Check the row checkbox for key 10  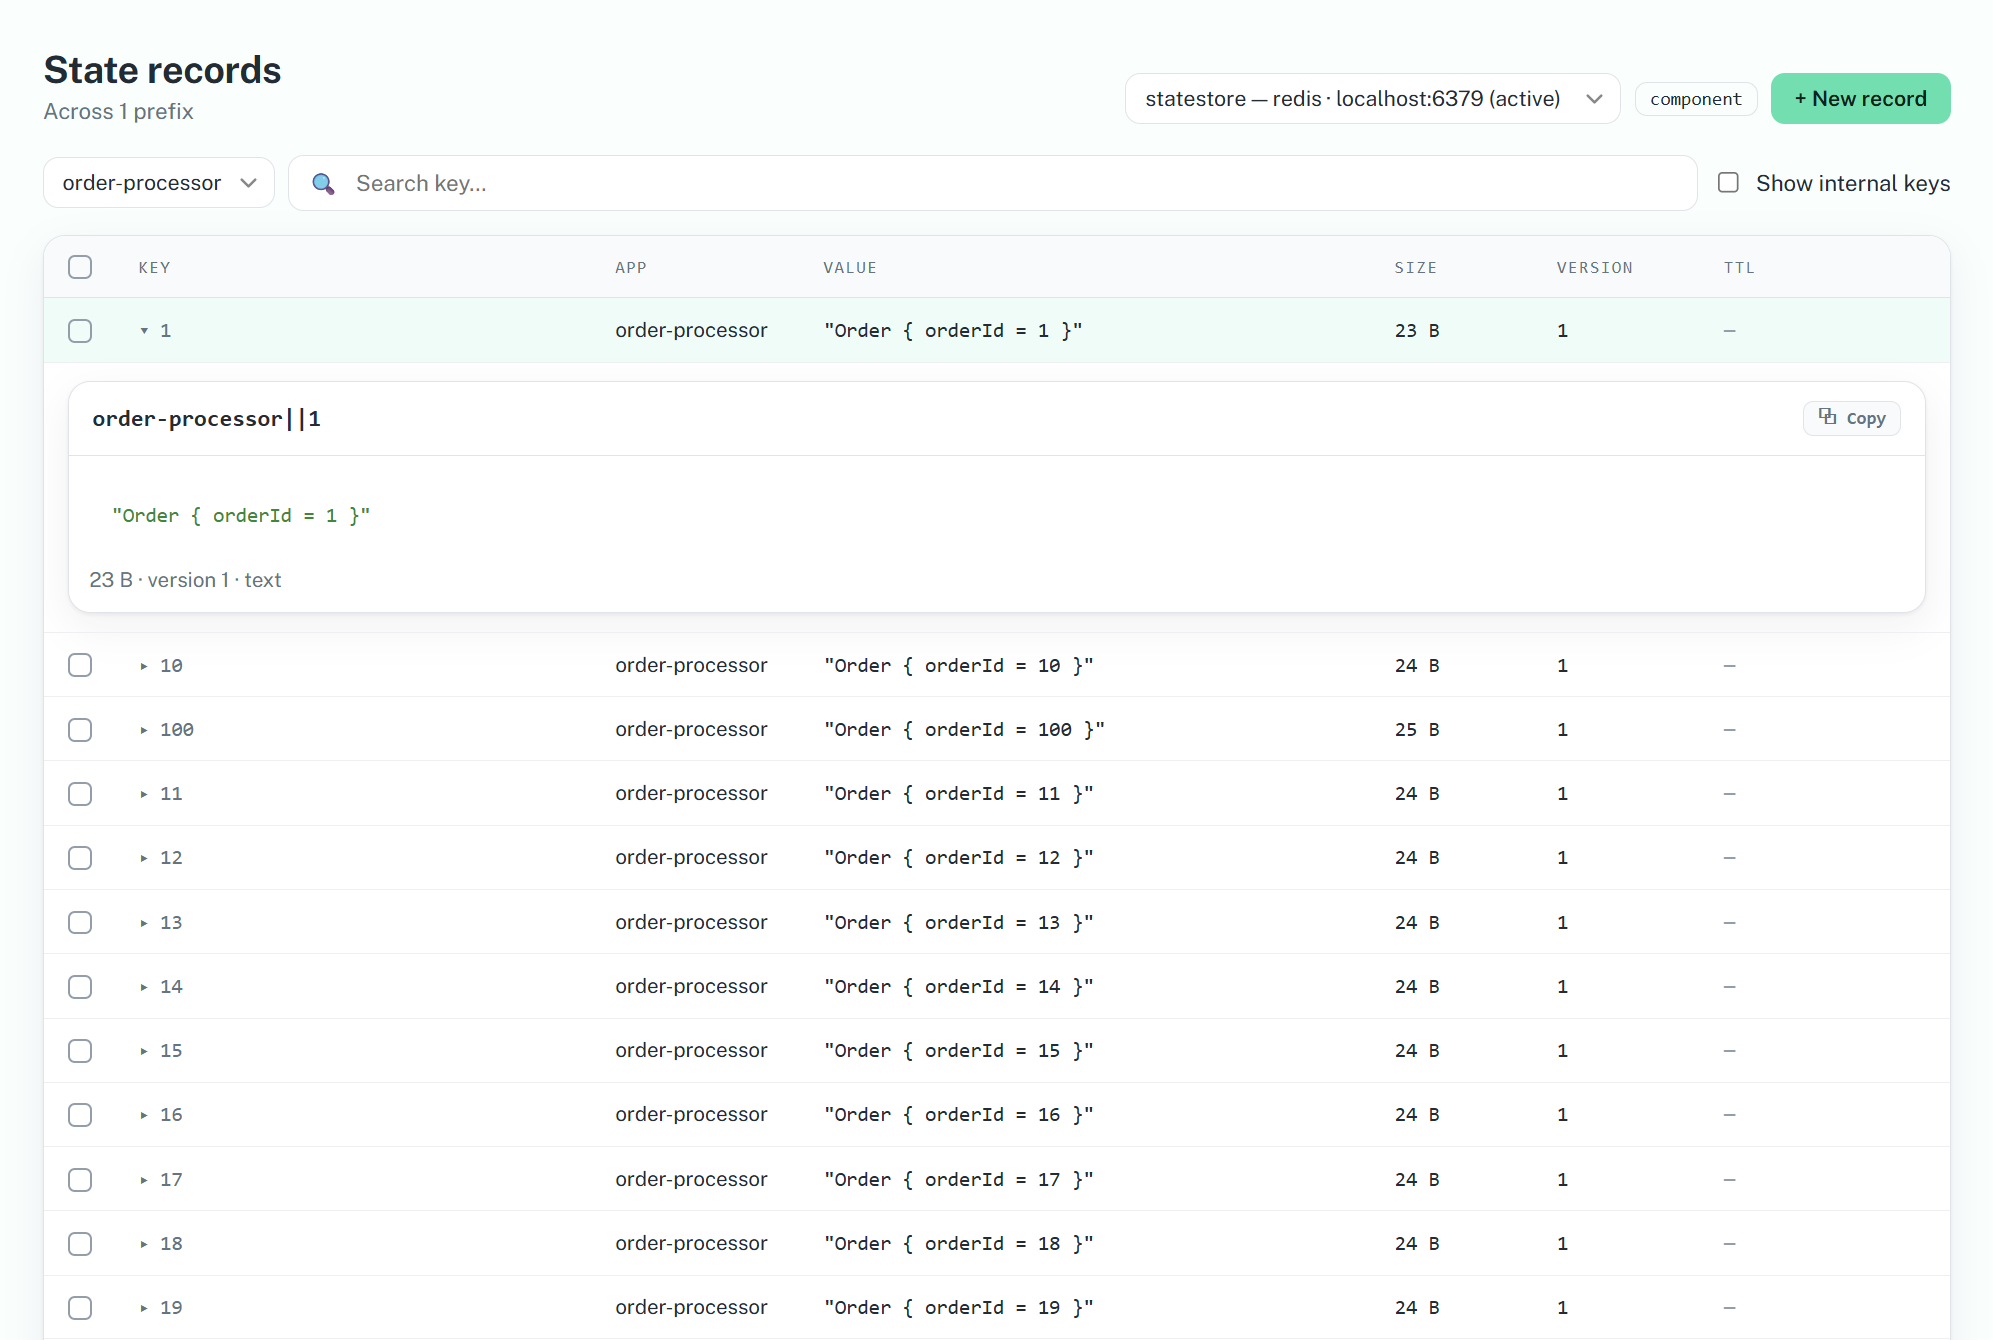click(80, 666)
